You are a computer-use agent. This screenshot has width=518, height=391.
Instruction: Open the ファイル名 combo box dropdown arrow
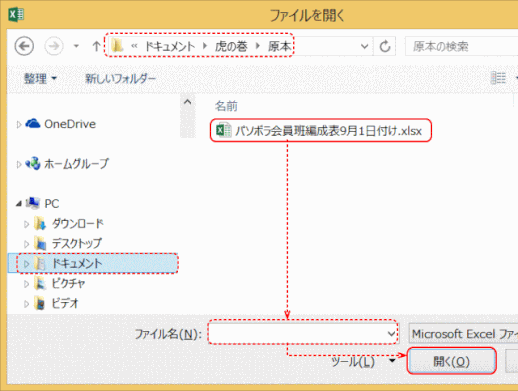[x=391, y=333]
